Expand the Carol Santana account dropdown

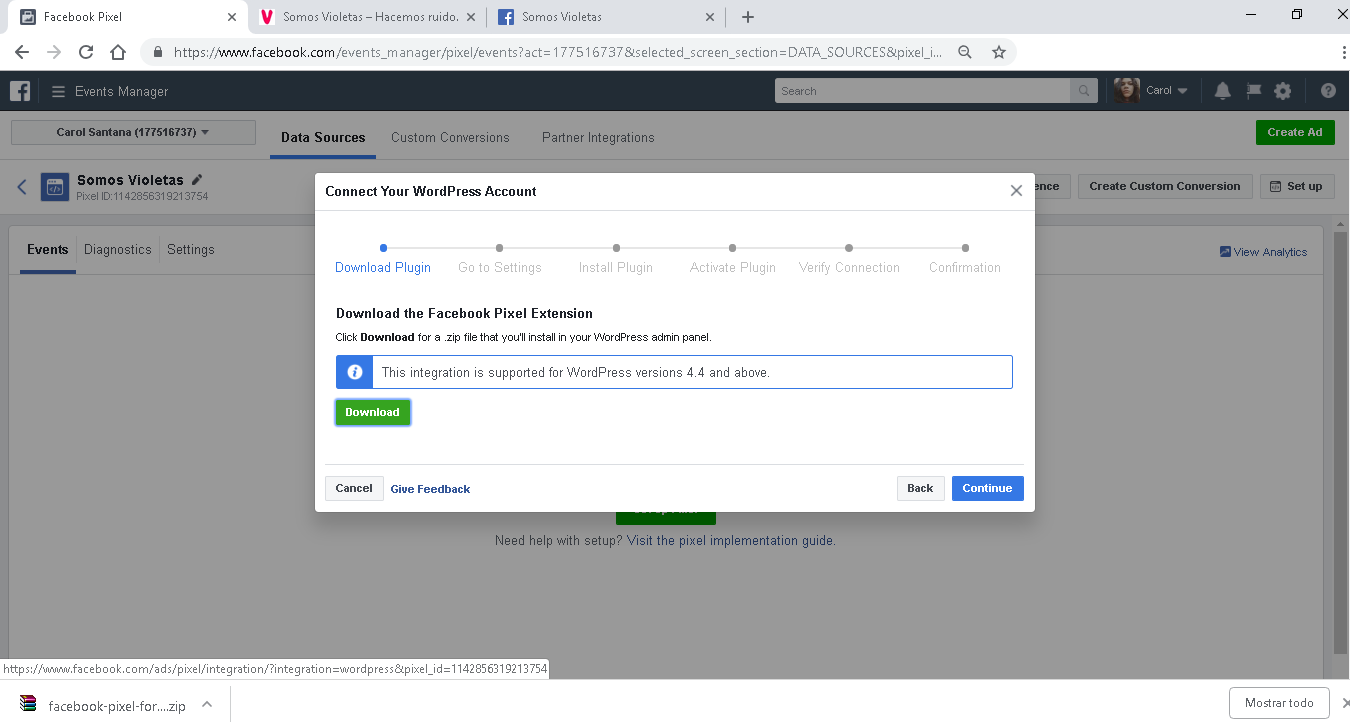click(x=133, y=132)
